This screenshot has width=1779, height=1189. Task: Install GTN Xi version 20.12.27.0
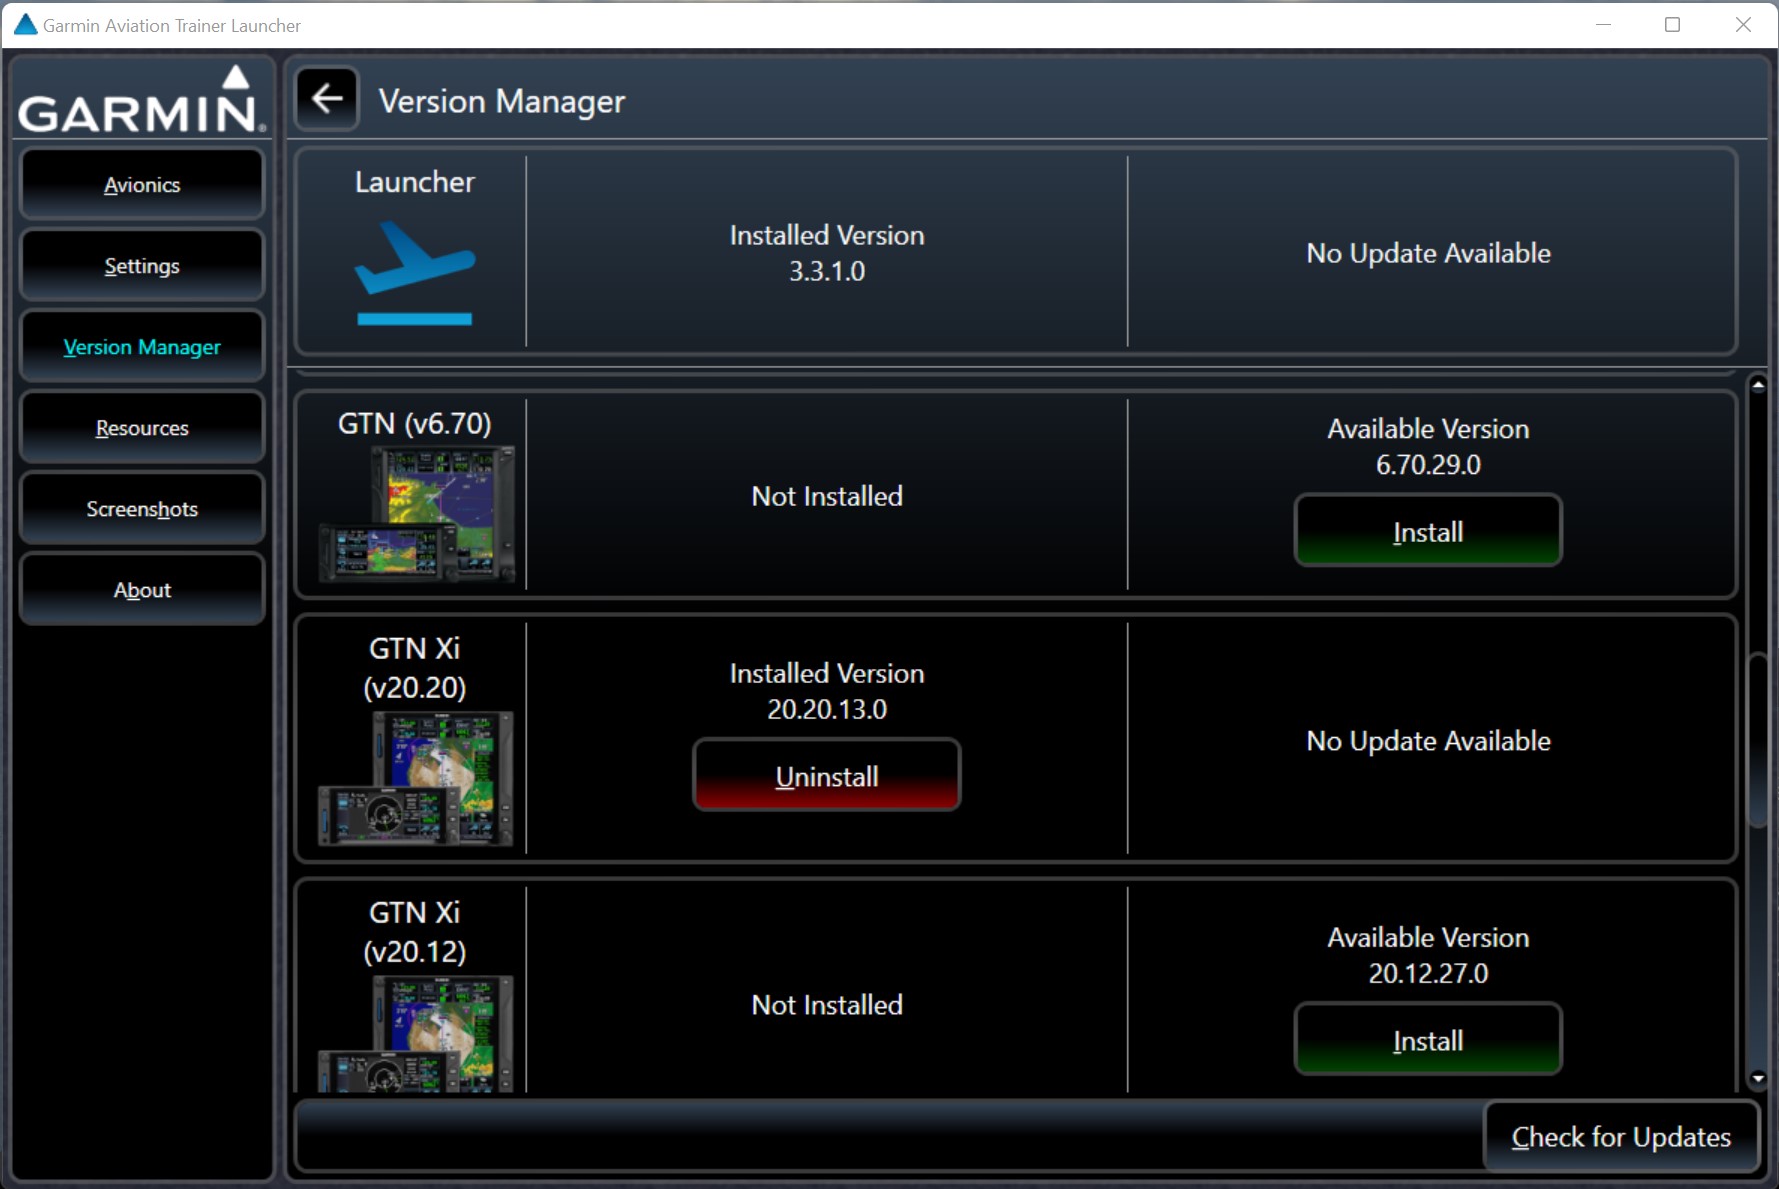click(1428, 1040)
